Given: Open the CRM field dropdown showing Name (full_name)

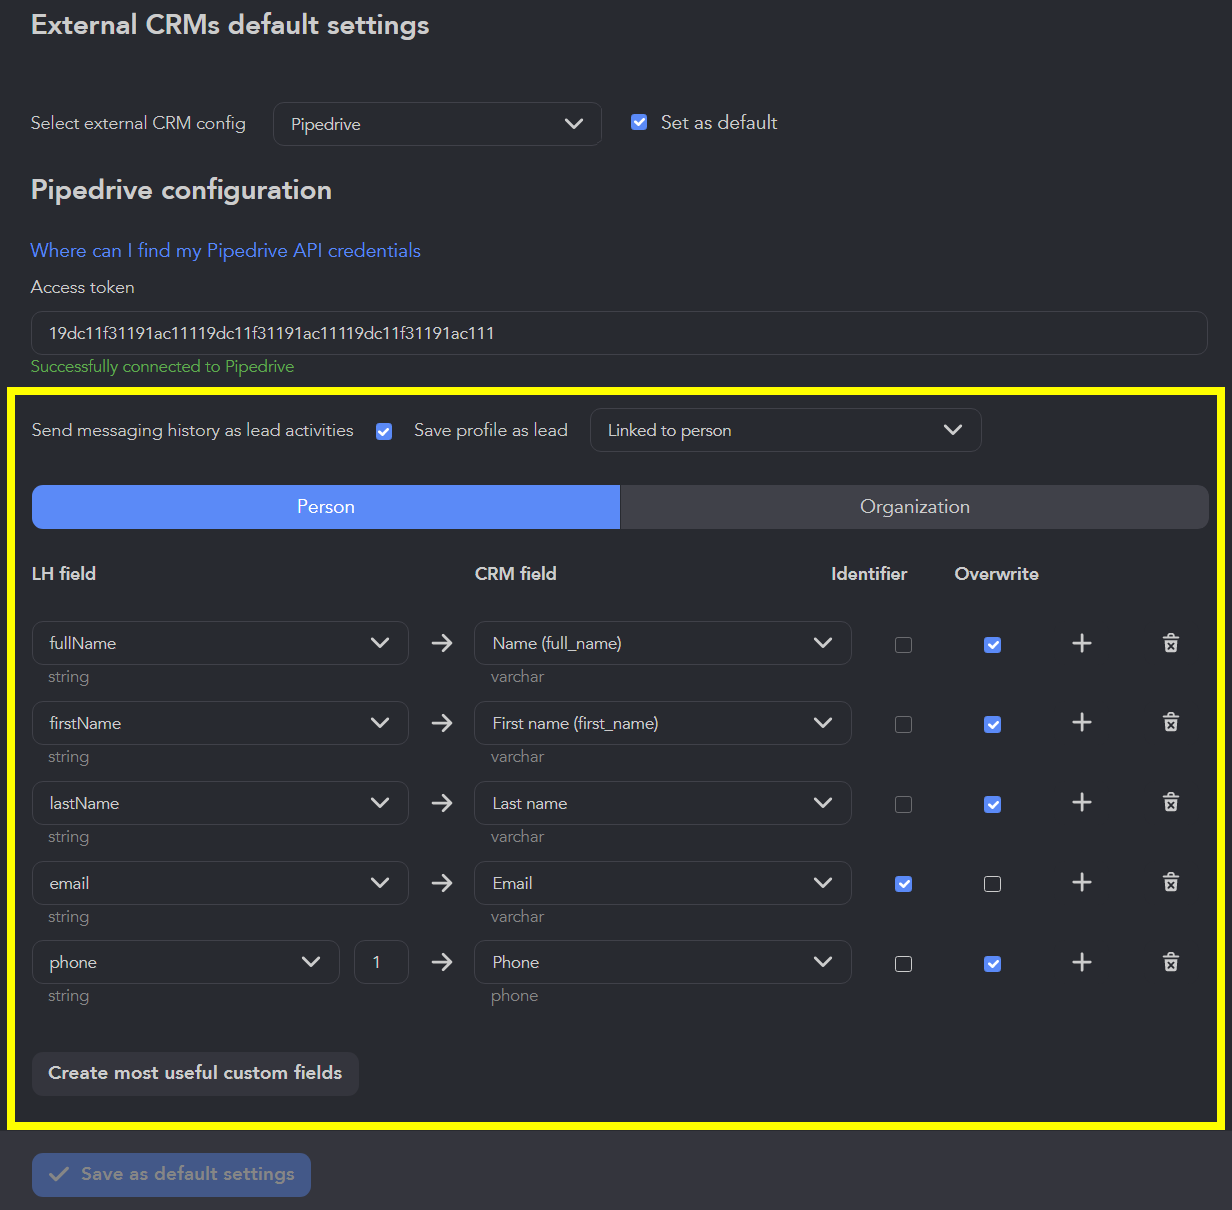Looking at the screenshot, I should [662, 643].
